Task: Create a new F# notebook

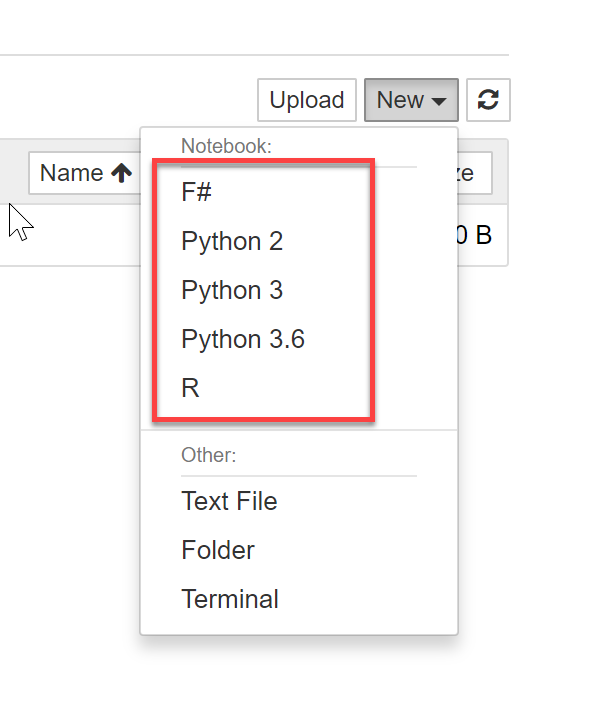Action: coord(196,193)
